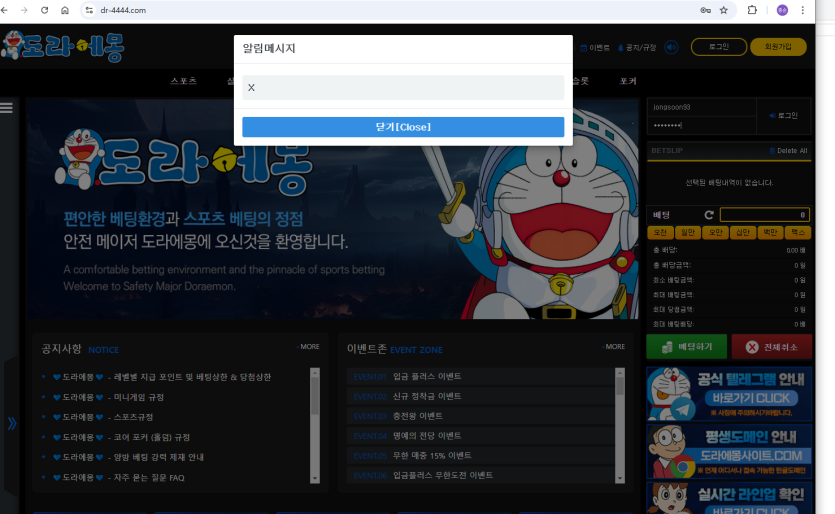
Task: Close the alert with 닫기[Close] button
Action: tap(403, 127)
